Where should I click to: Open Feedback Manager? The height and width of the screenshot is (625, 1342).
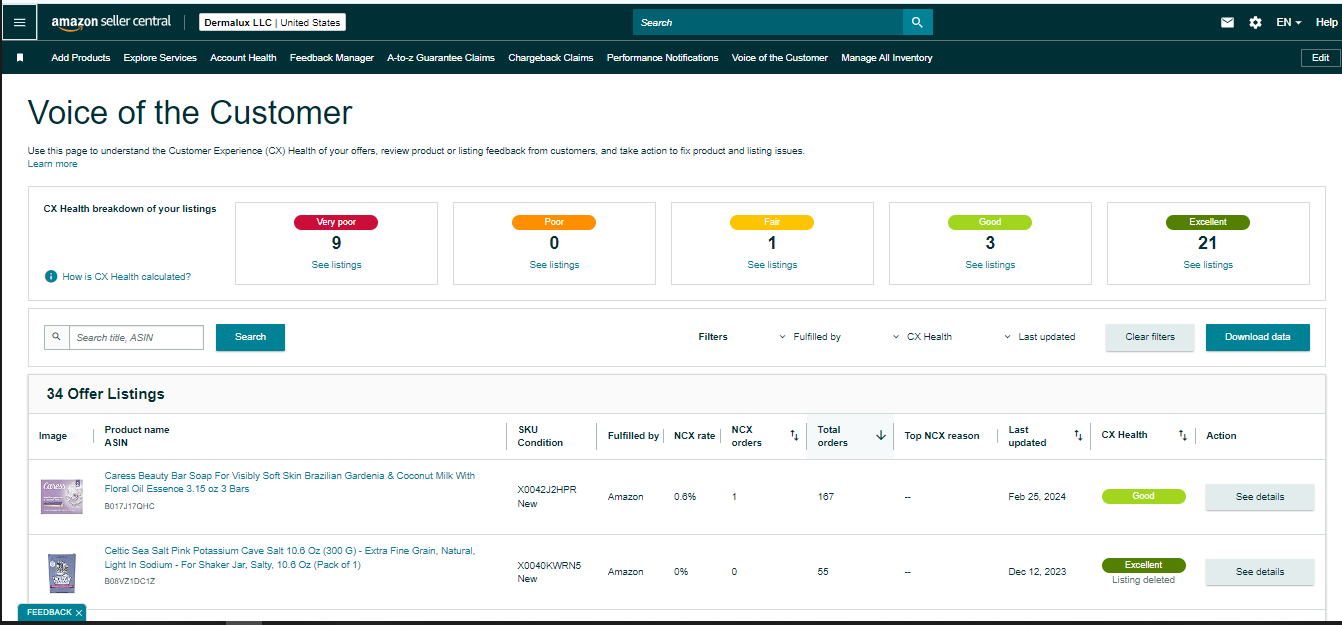tap(332, 58)
